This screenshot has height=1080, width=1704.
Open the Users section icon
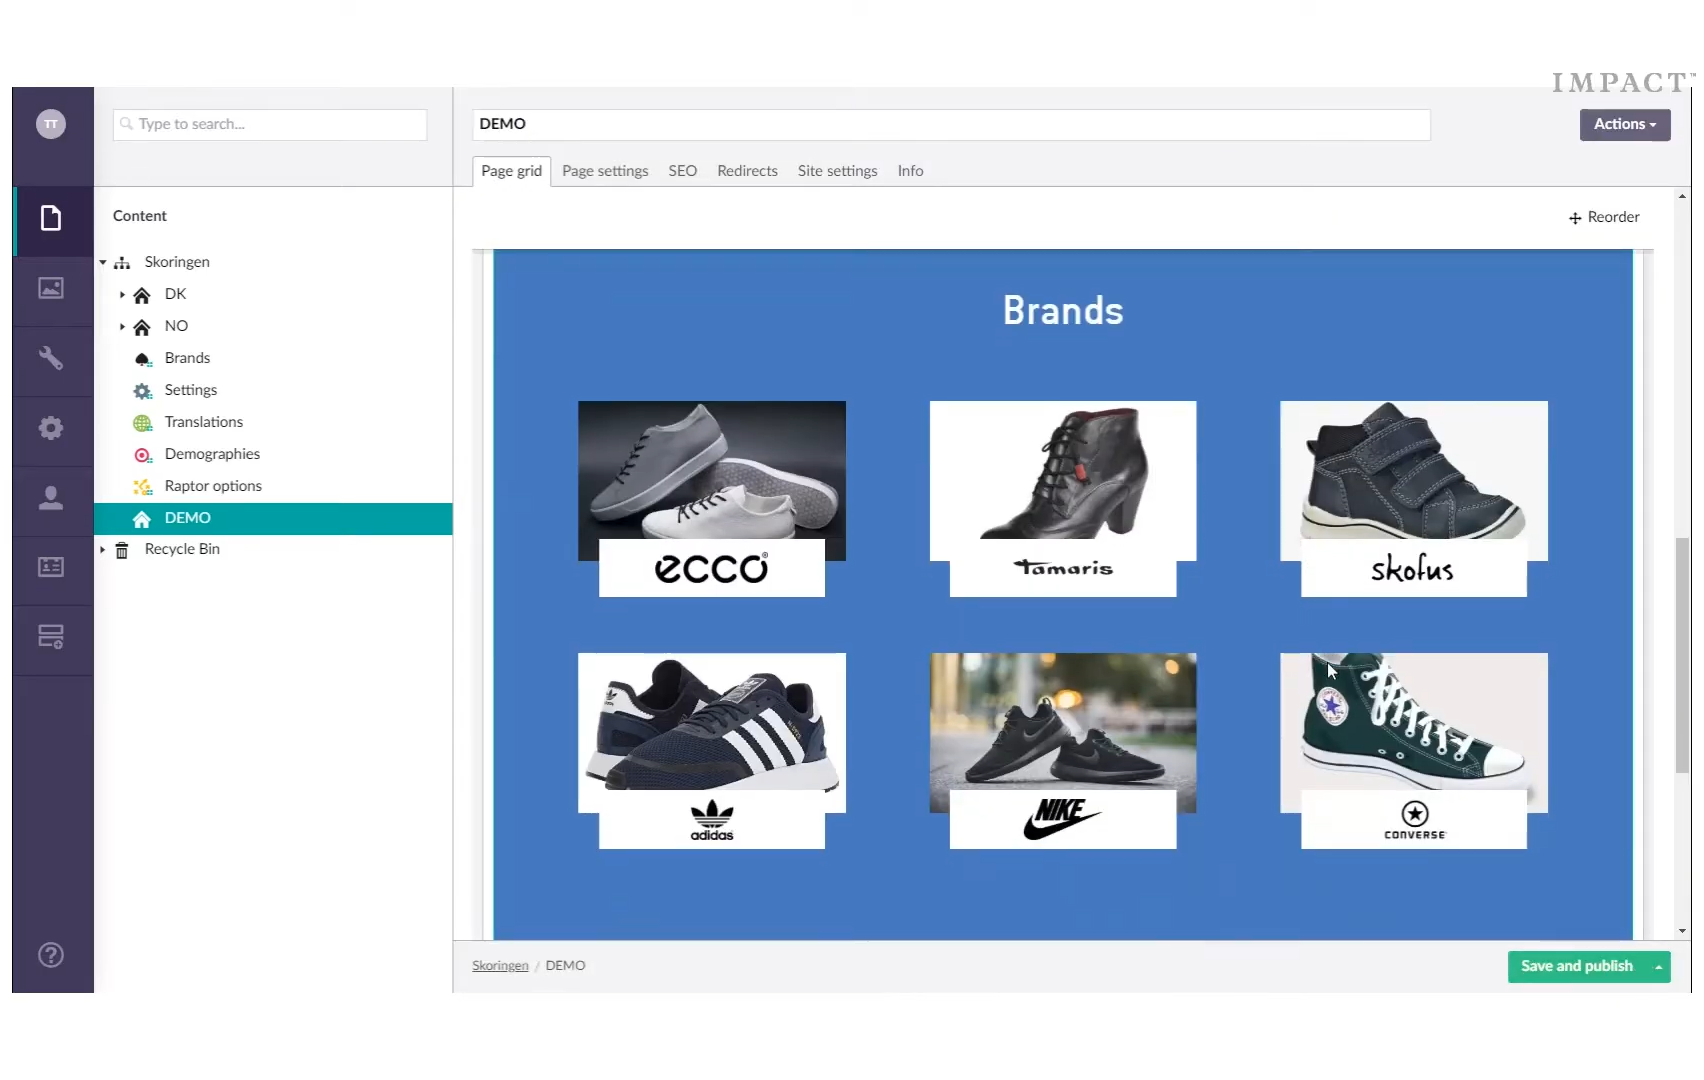coord(51,498)
